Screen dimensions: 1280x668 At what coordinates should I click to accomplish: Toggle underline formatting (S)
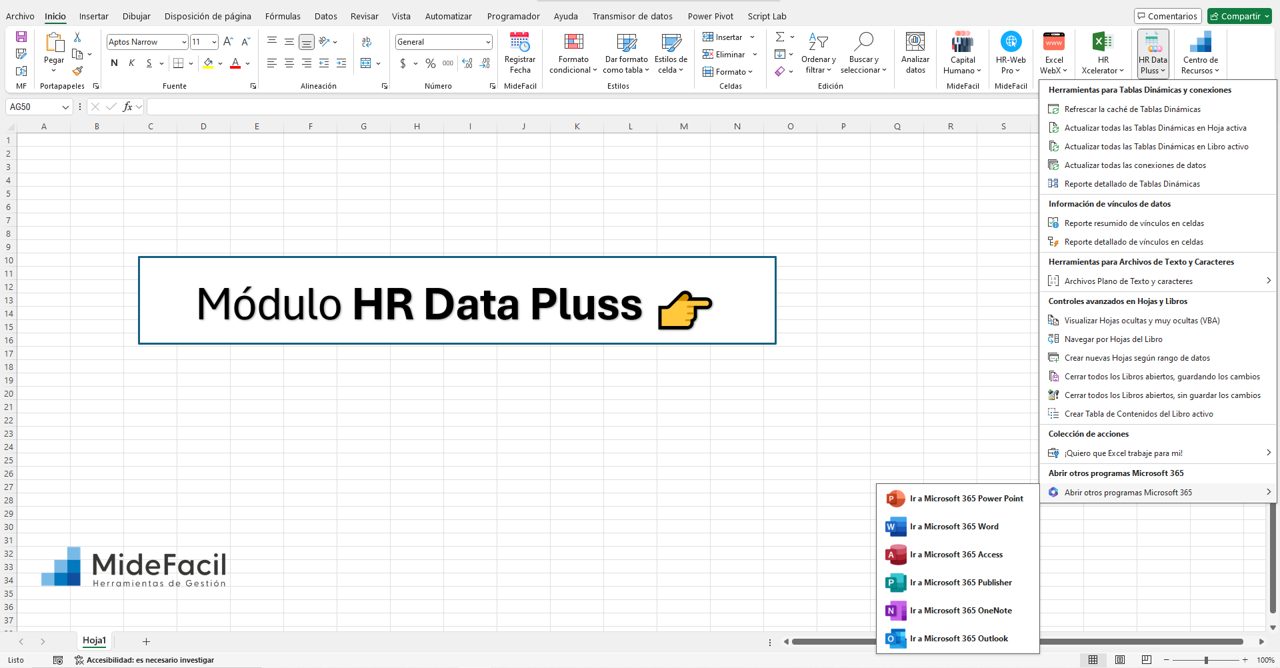coord(149,62)
